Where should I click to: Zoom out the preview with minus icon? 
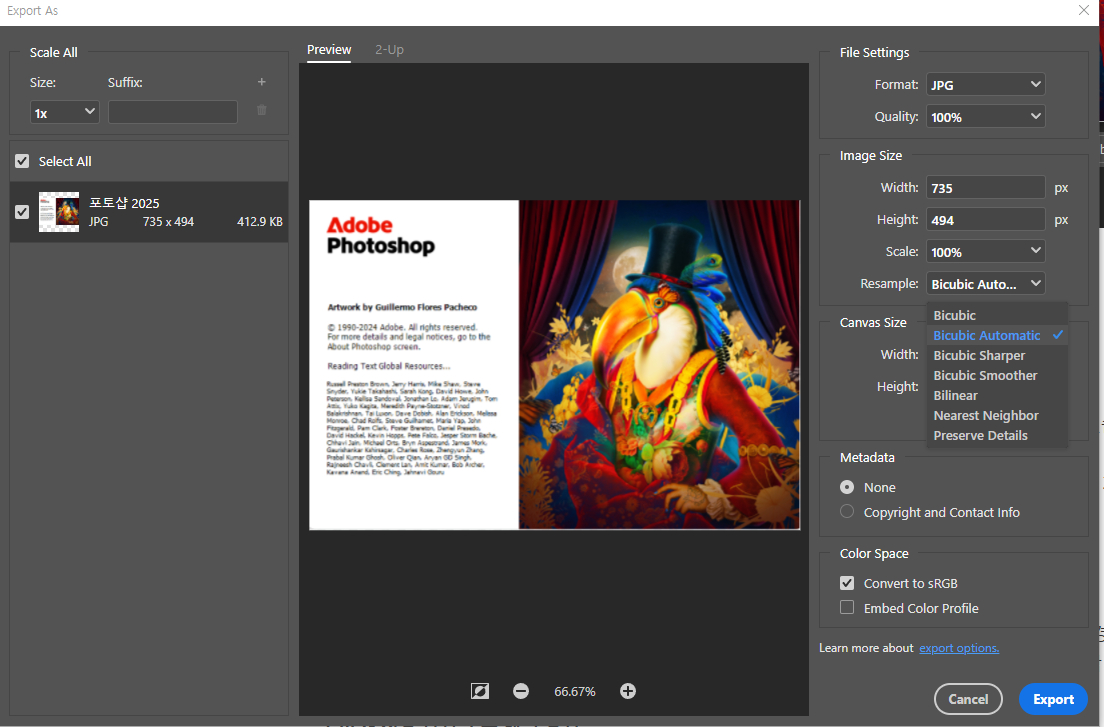pos(521,691)
